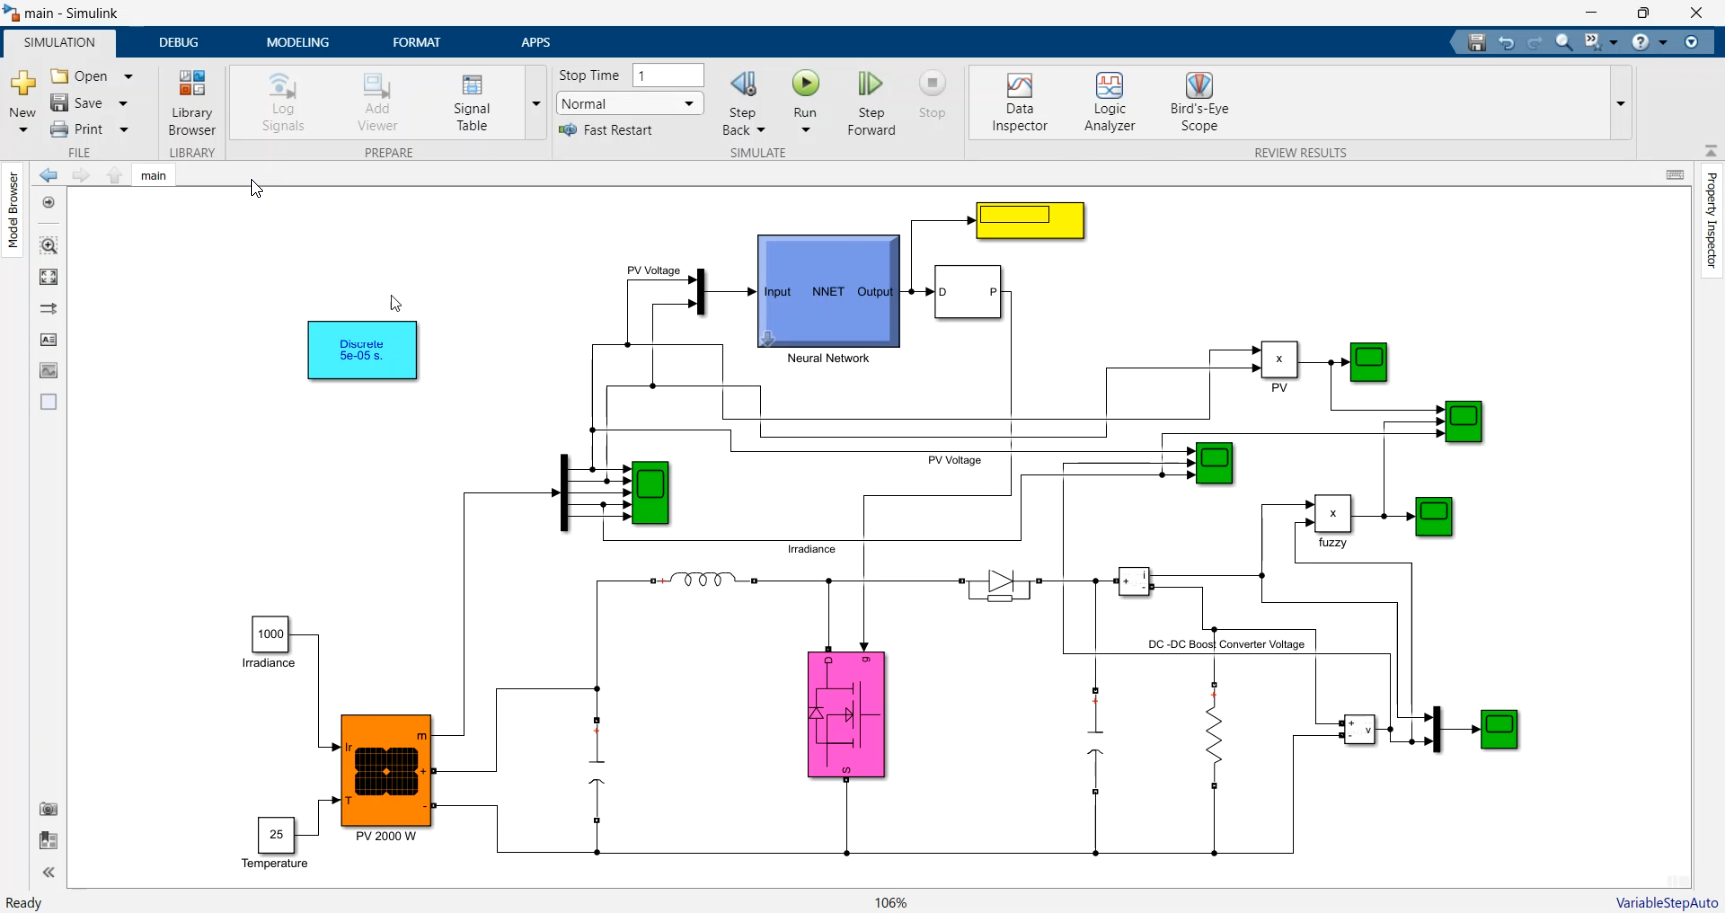
Task: Expand the New dropdown arrow
Action: click(23, 130)
